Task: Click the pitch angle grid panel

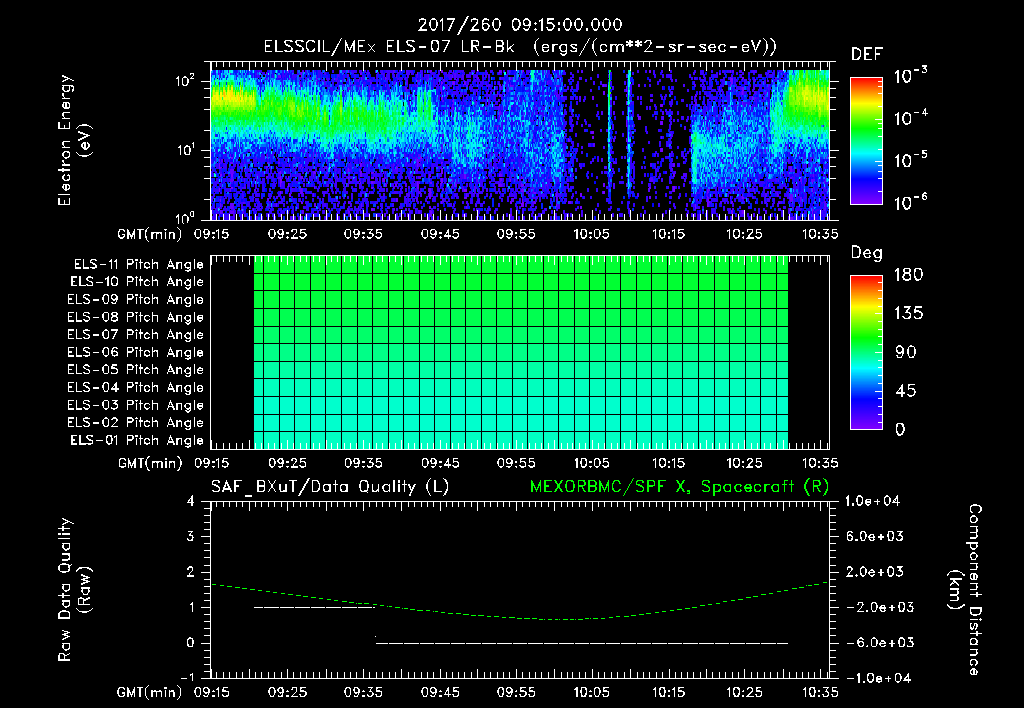Action: (x=520, y=352)
